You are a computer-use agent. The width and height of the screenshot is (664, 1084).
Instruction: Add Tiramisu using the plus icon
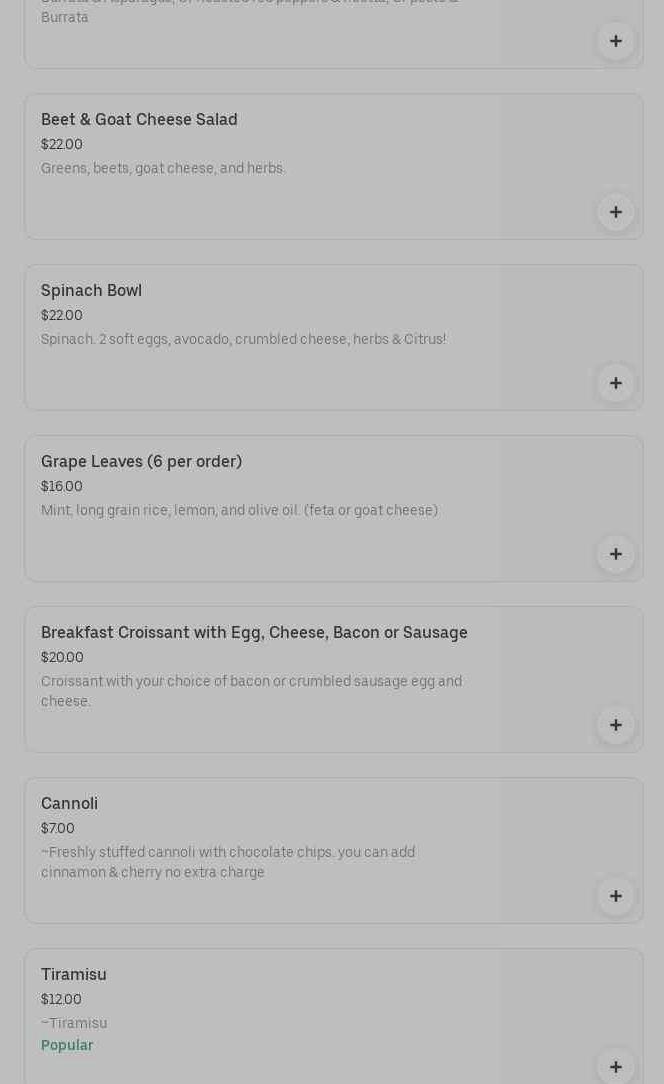615,1066
